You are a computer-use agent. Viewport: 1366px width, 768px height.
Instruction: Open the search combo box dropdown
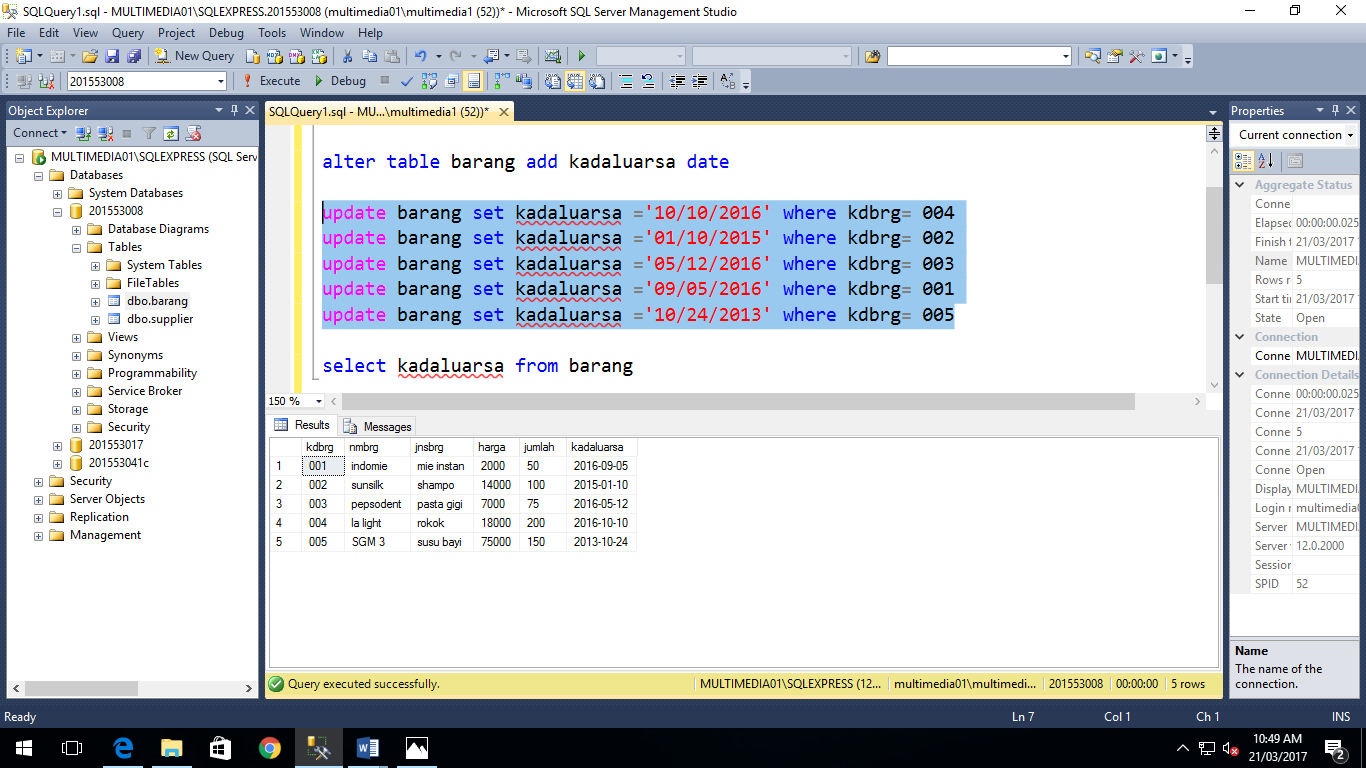[x=1065, y=56]
